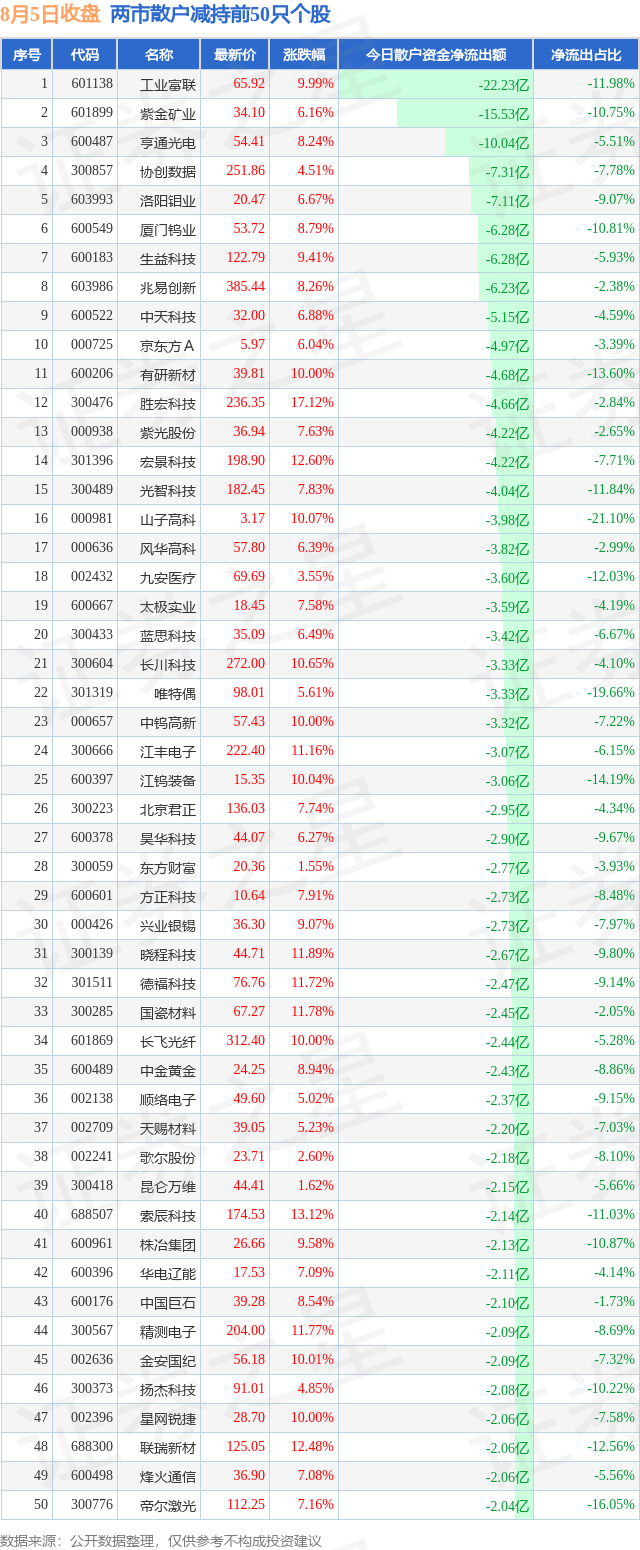Open the 亨通光电 row name
The height and width of the screenshot is (1550, 640).
(x=168, y=142)
